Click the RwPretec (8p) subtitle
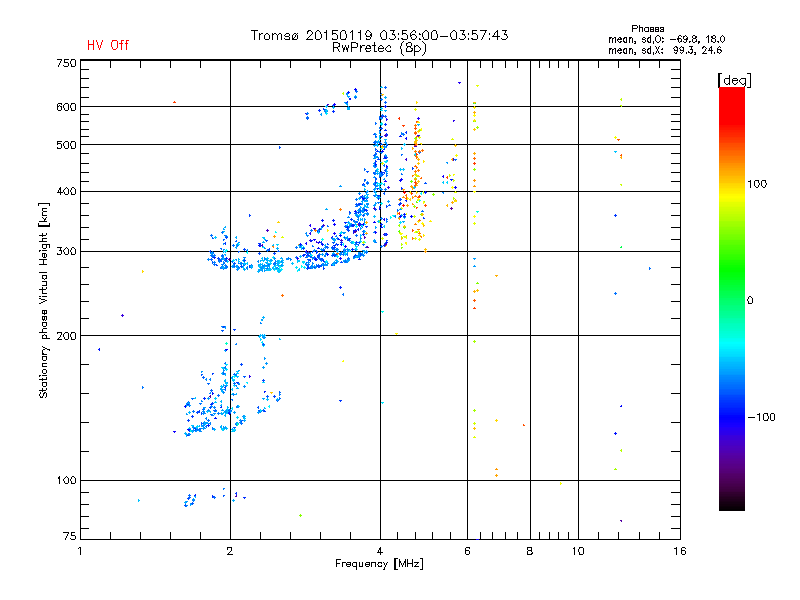This screenshot has width=800, height=600. point(379,47)
